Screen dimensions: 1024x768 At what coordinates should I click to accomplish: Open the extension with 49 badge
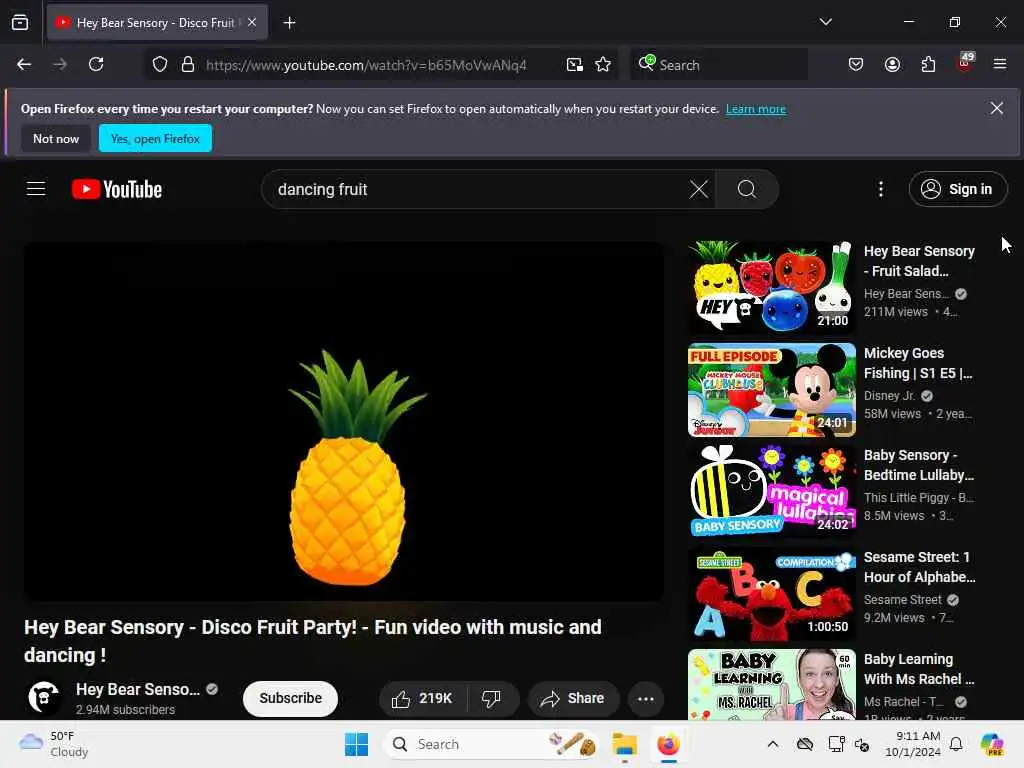coord(965,63)
